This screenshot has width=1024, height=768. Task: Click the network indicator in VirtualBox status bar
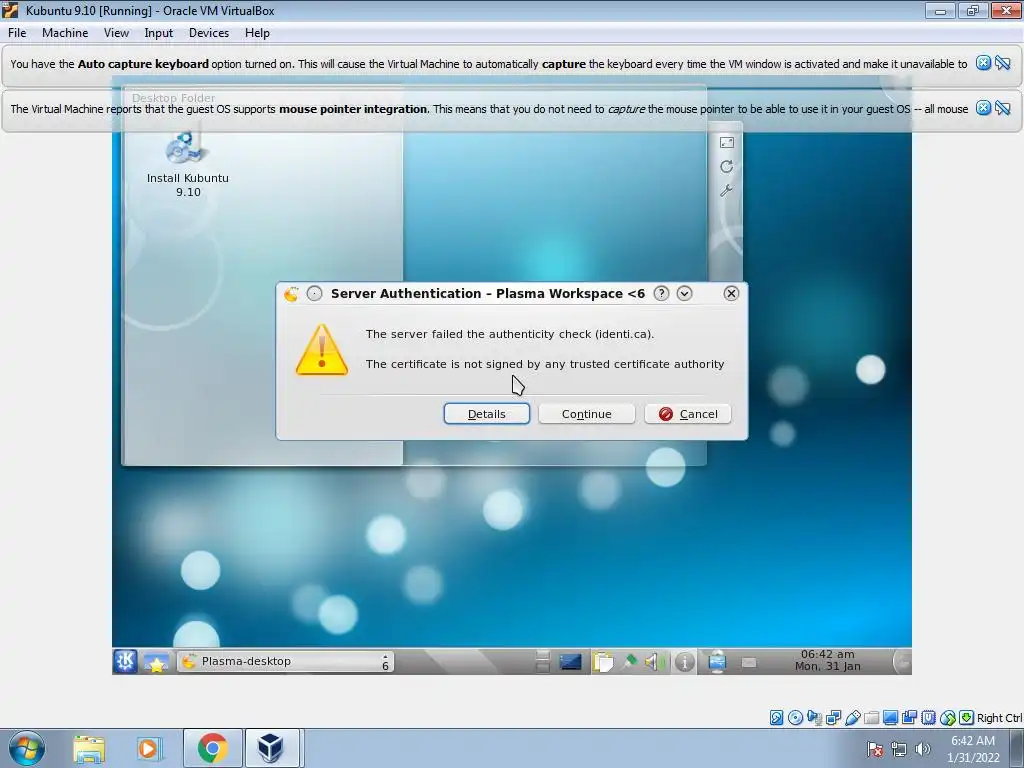tap(833, 718)
